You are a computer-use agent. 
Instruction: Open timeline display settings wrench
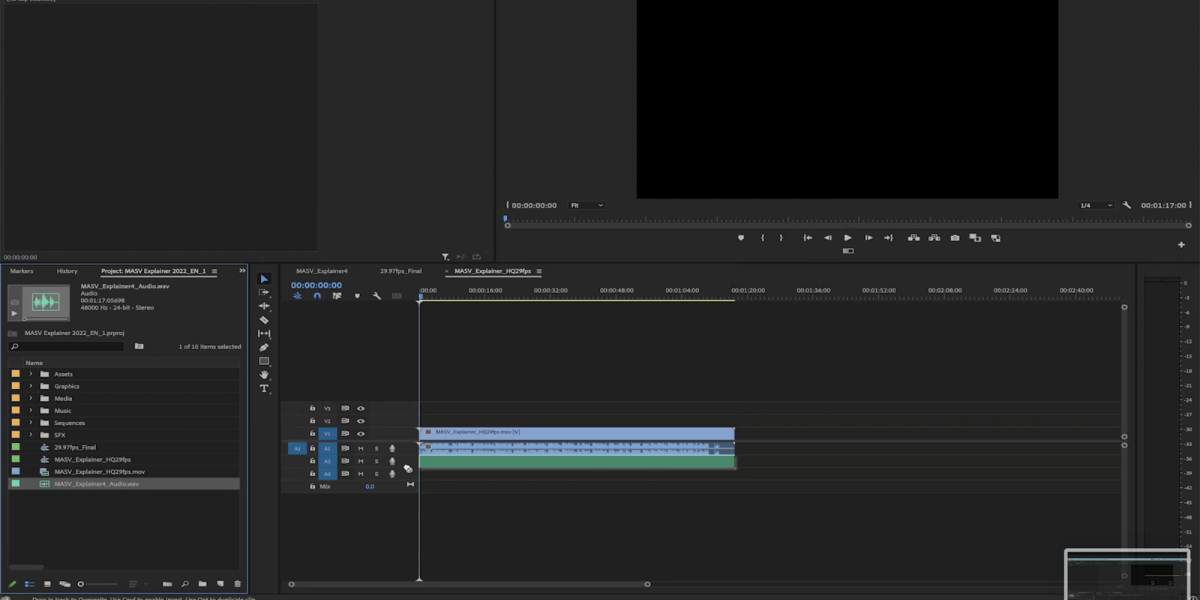(x=377, y=296)
